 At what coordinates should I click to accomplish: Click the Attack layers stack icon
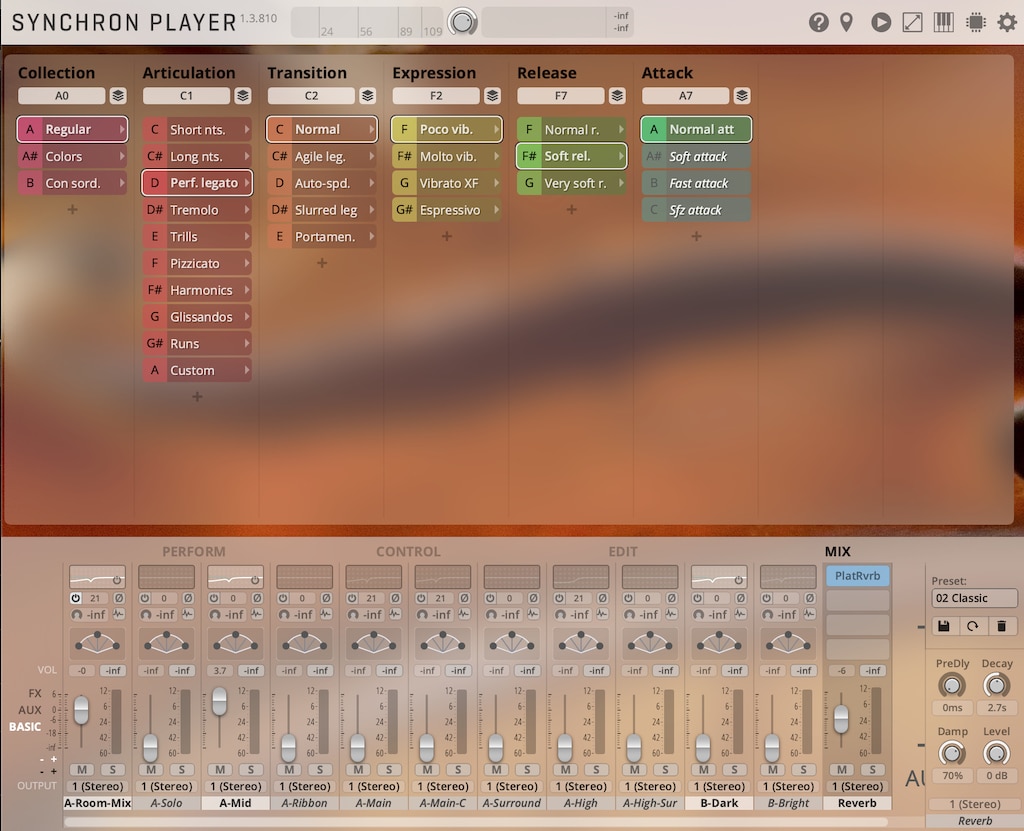pyautogui.click(x=742, y=96)
